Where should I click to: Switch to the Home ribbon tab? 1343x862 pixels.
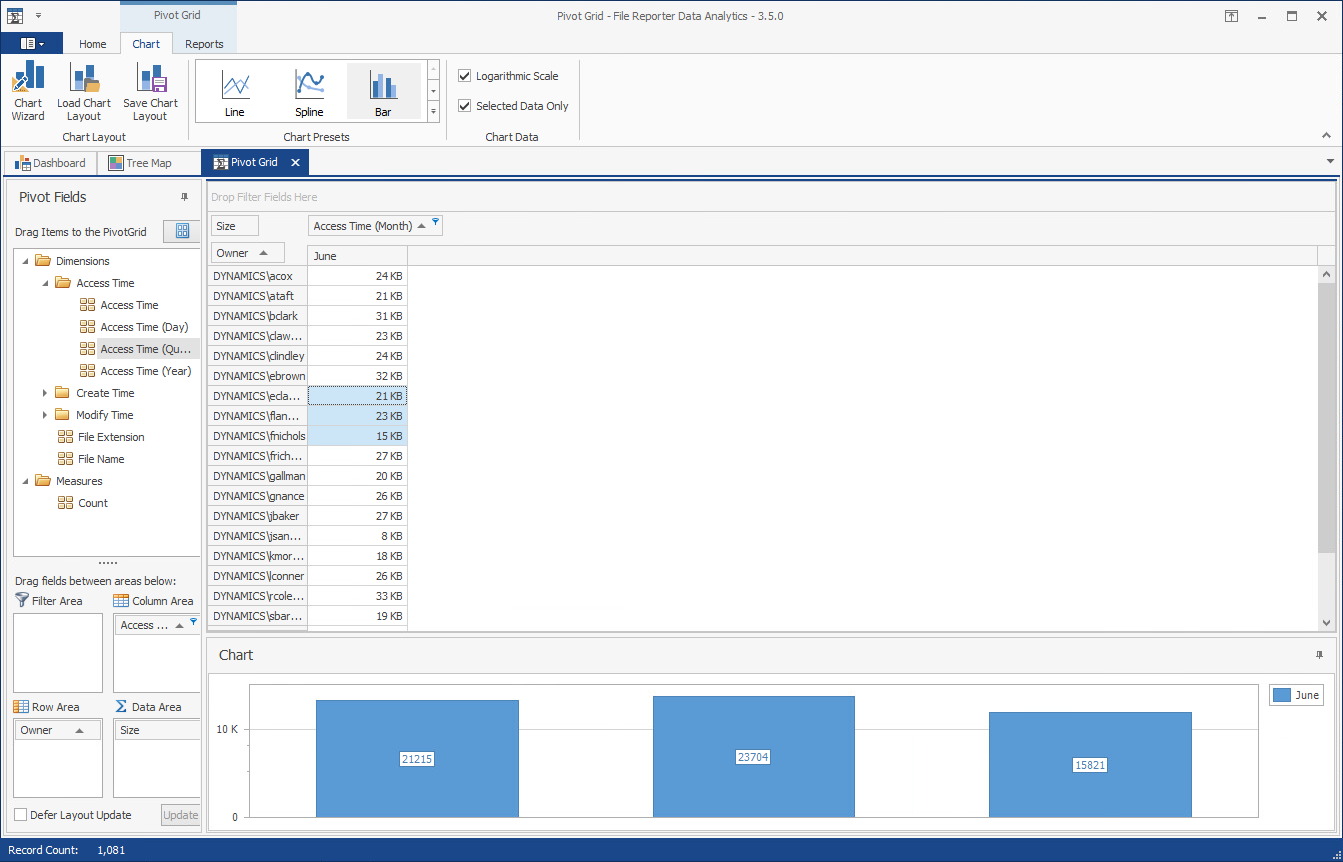coord(93,44)
